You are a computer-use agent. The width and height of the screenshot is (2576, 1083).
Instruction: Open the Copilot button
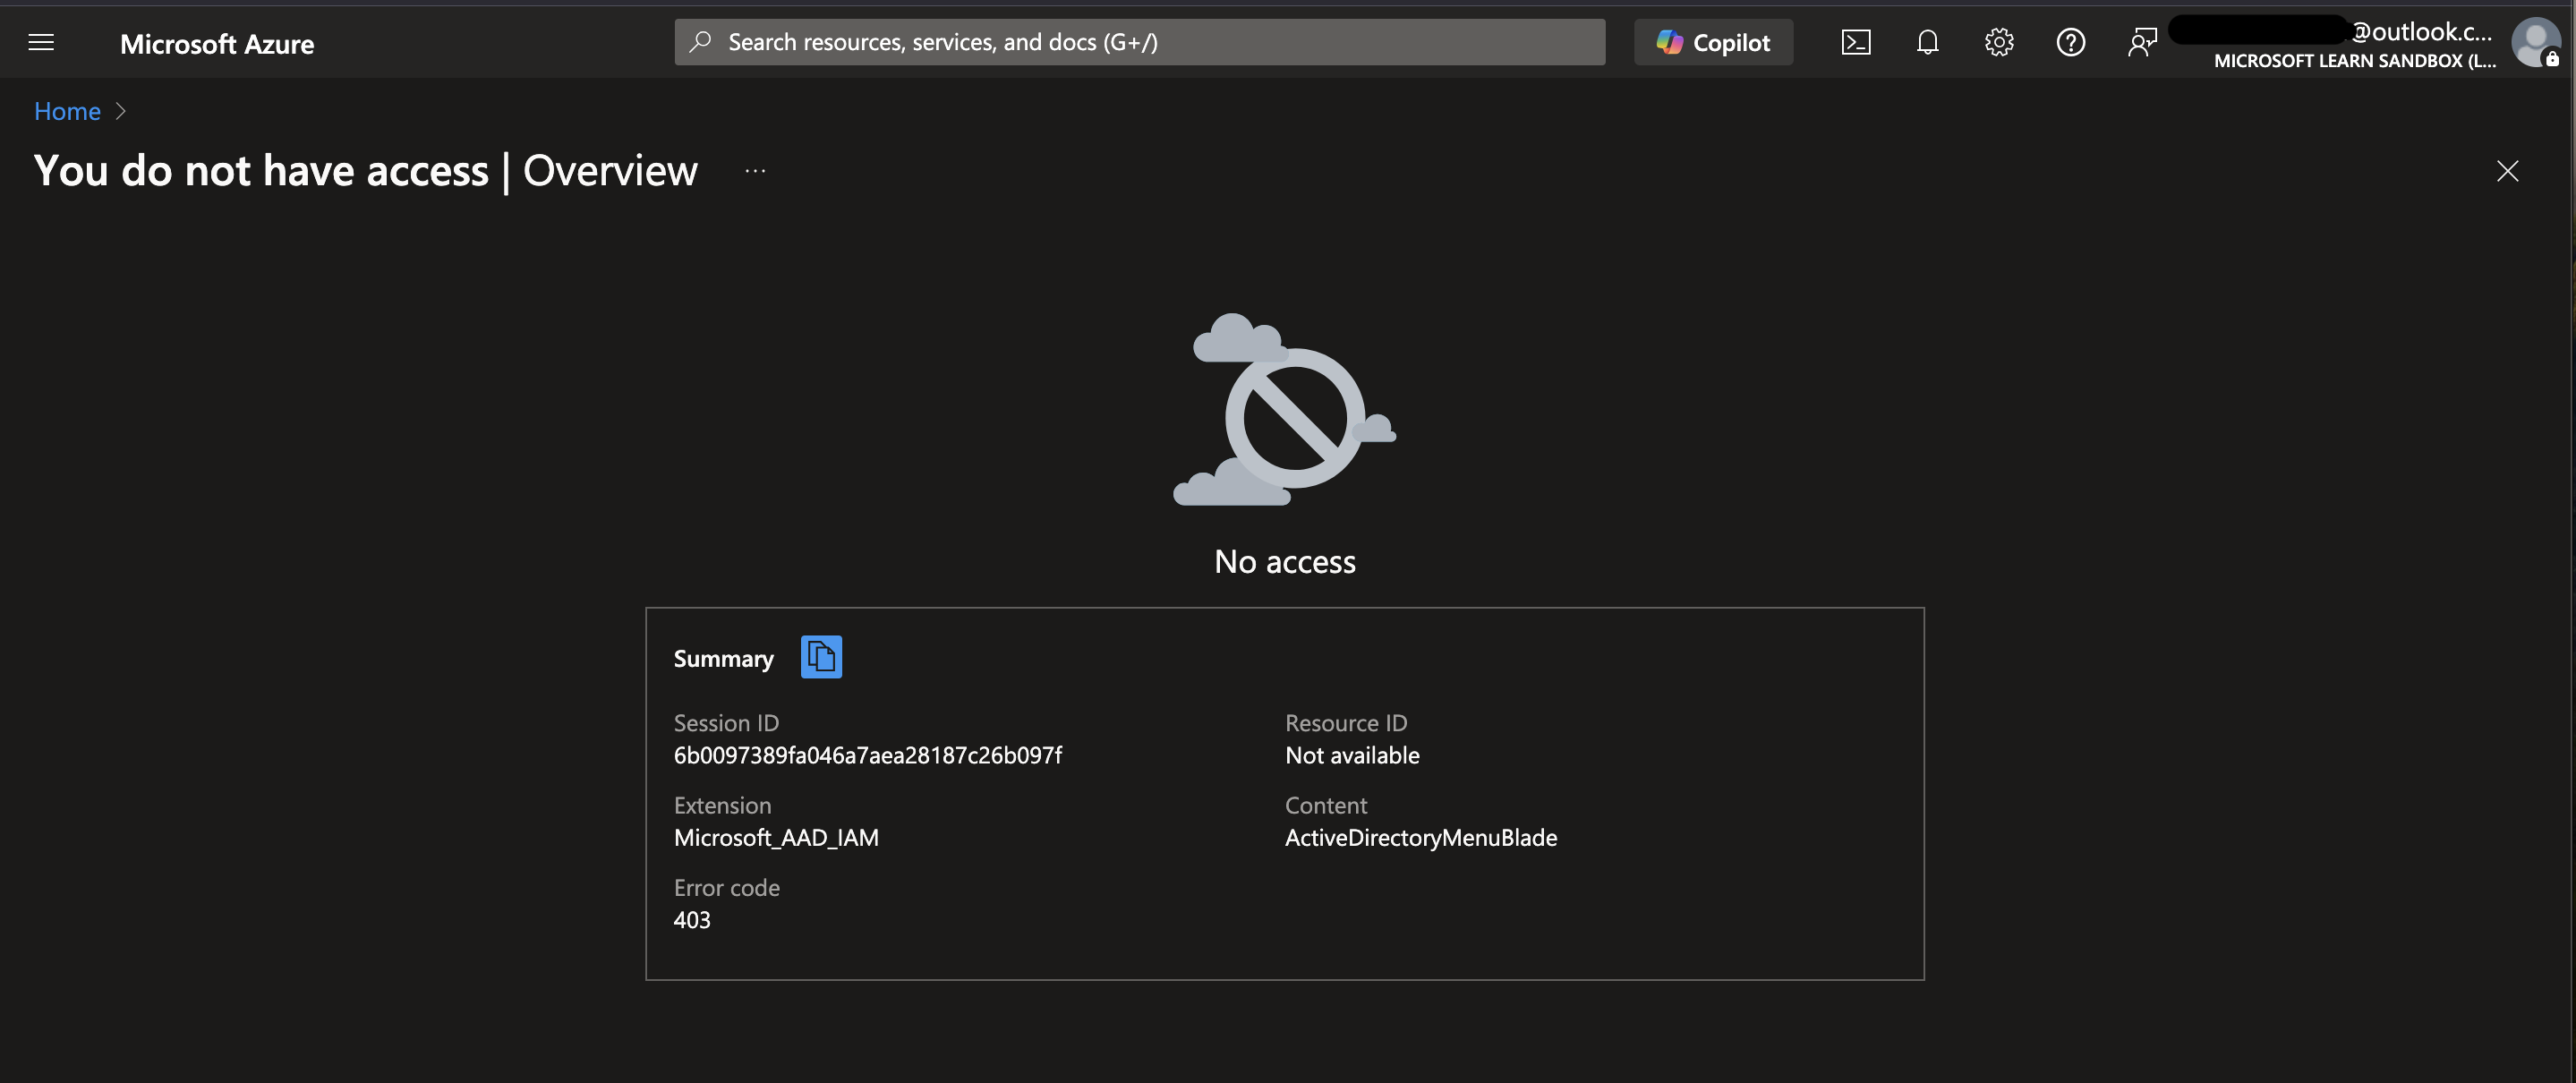(1713, 42)
